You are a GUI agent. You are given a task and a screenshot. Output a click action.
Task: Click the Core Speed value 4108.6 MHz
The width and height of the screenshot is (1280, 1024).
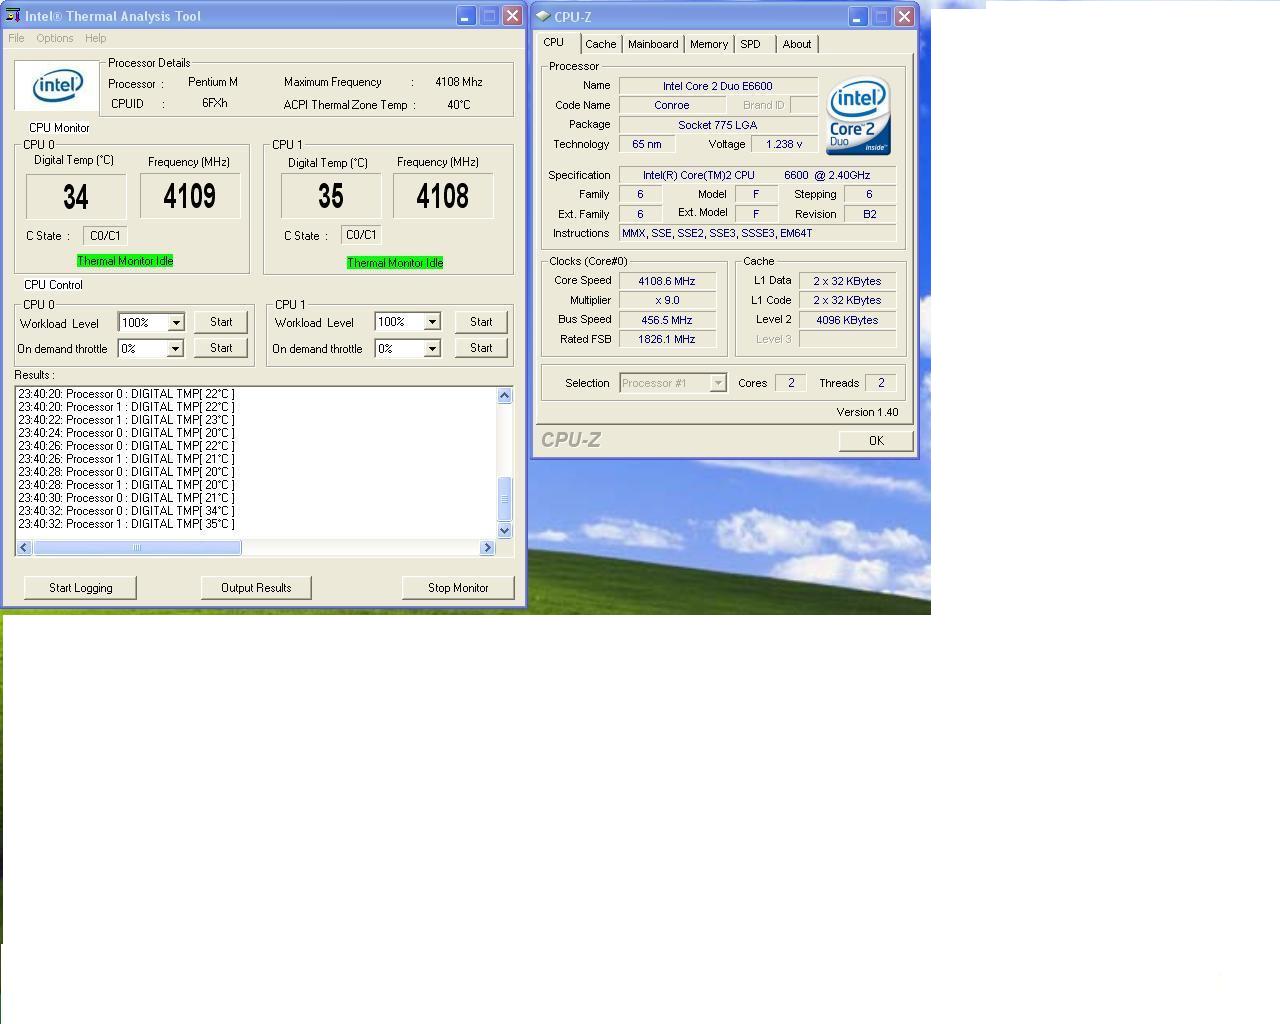(x=667, y=281)
